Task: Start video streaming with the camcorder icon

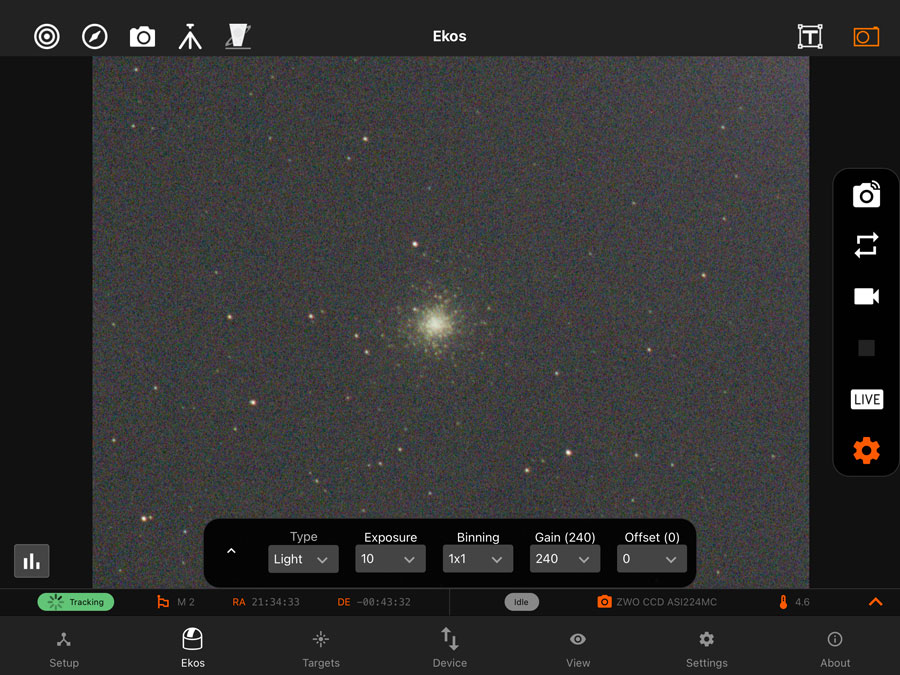Action: pyautogui.click(x=866, y=296)
